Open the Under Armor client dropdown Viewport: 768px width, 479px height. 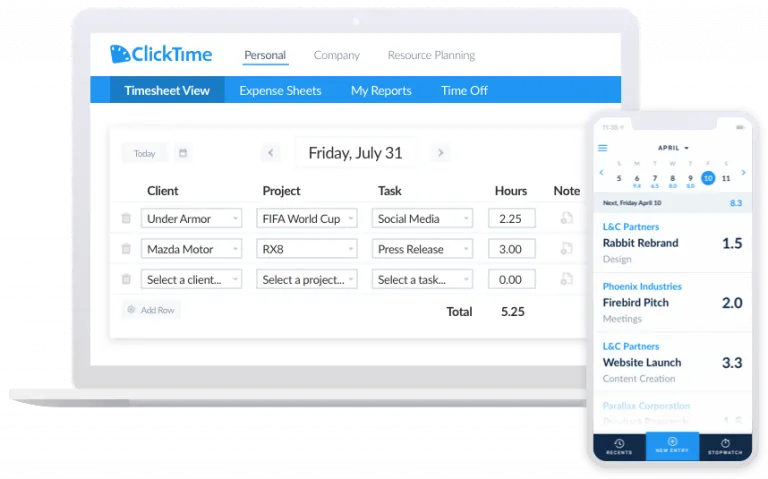(191, 218)
